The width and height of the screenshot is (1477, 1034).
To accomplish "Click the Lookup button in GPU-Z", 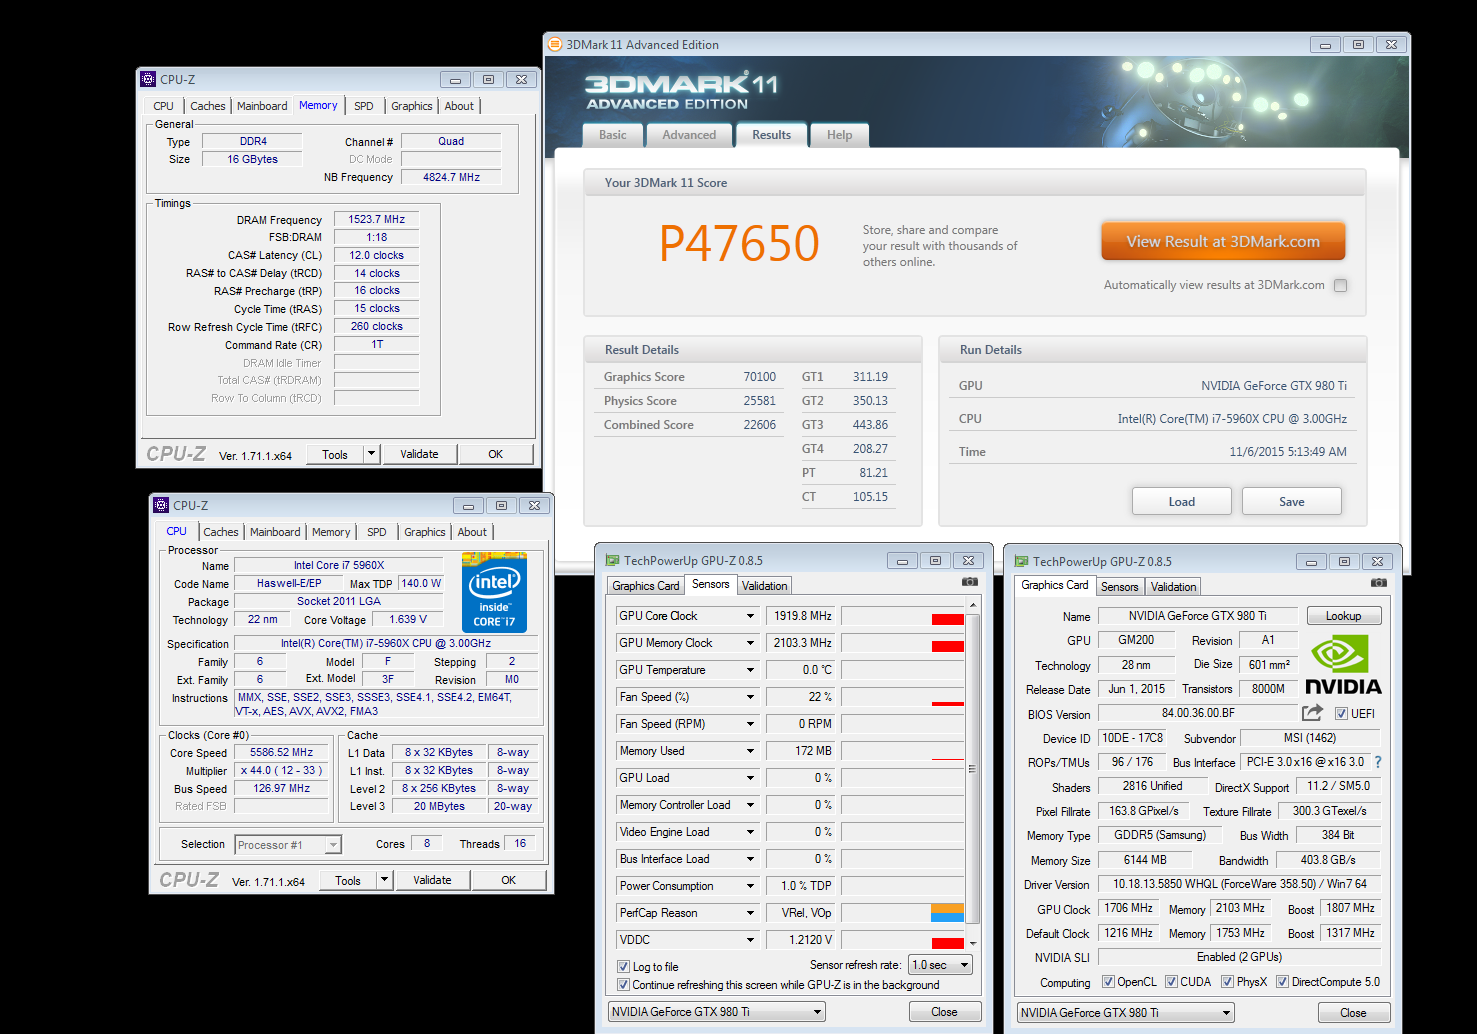I will tap(1343, 616).
